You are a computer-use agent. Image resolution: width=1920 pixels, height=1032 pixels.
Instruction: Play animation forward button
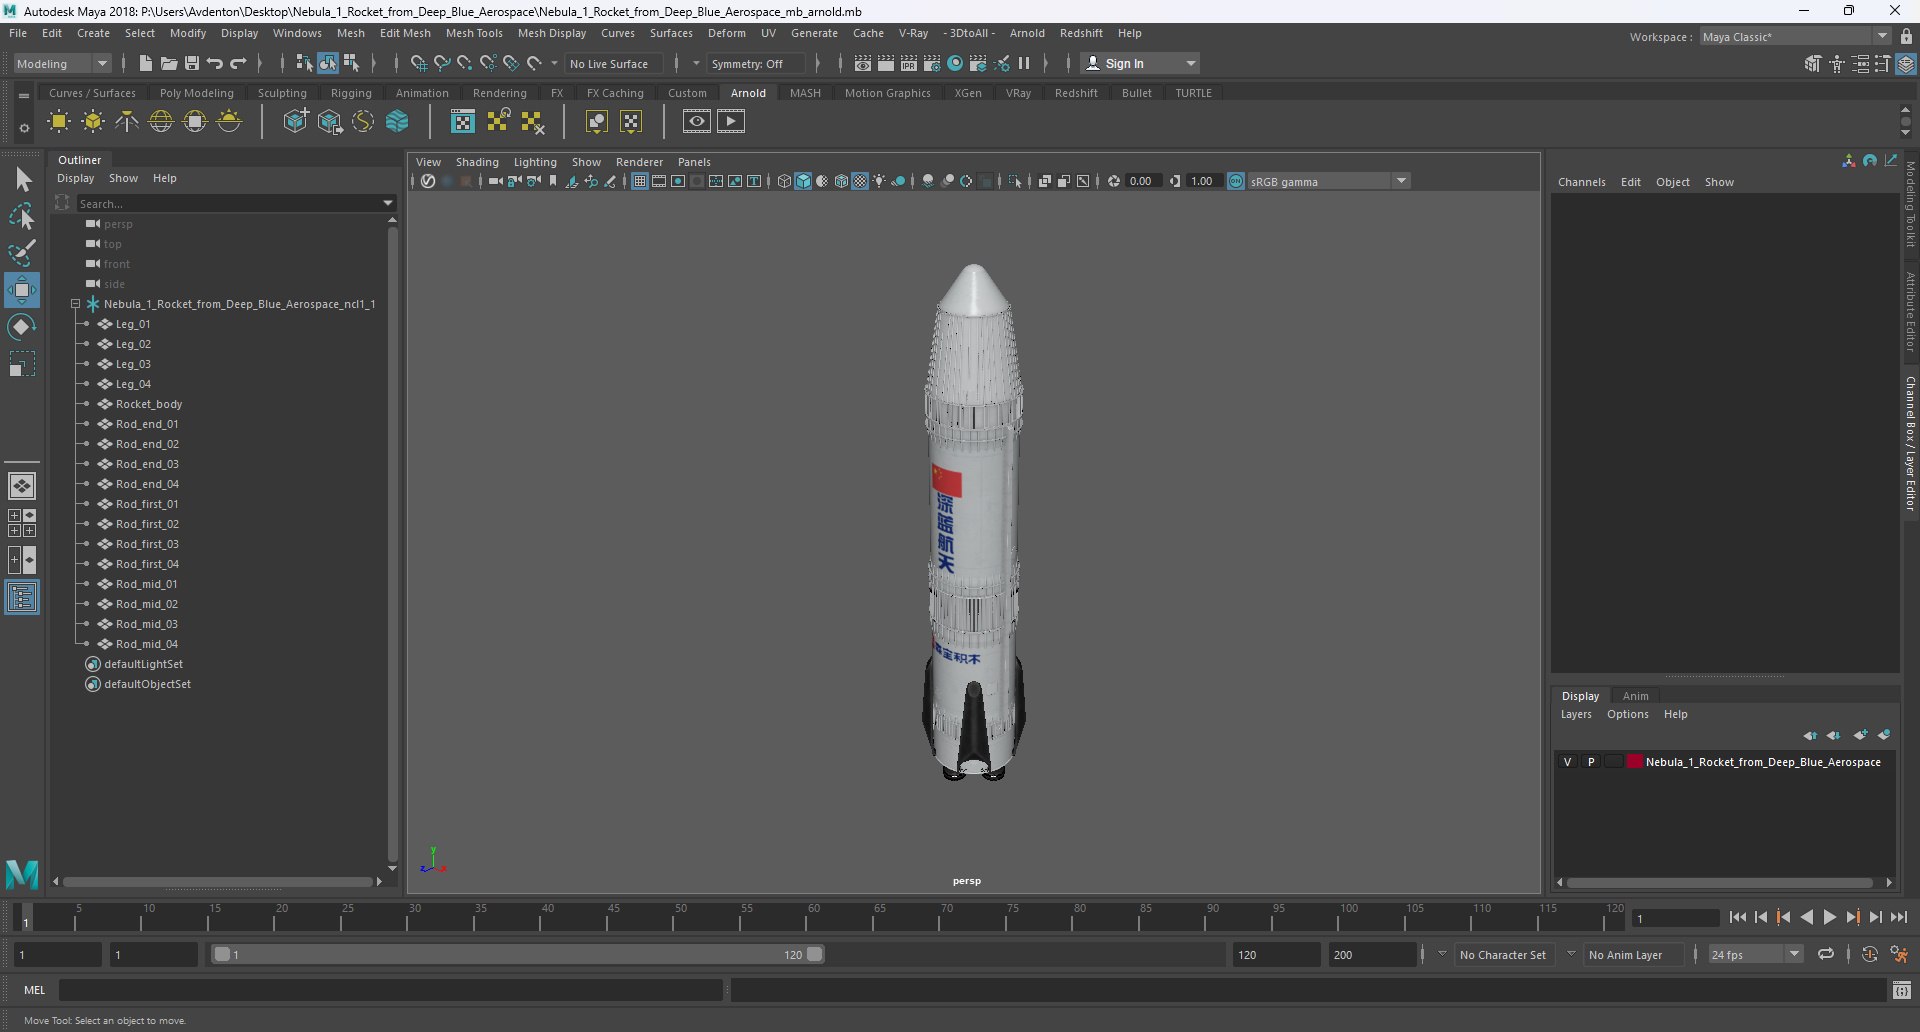tap(1829, 917)
